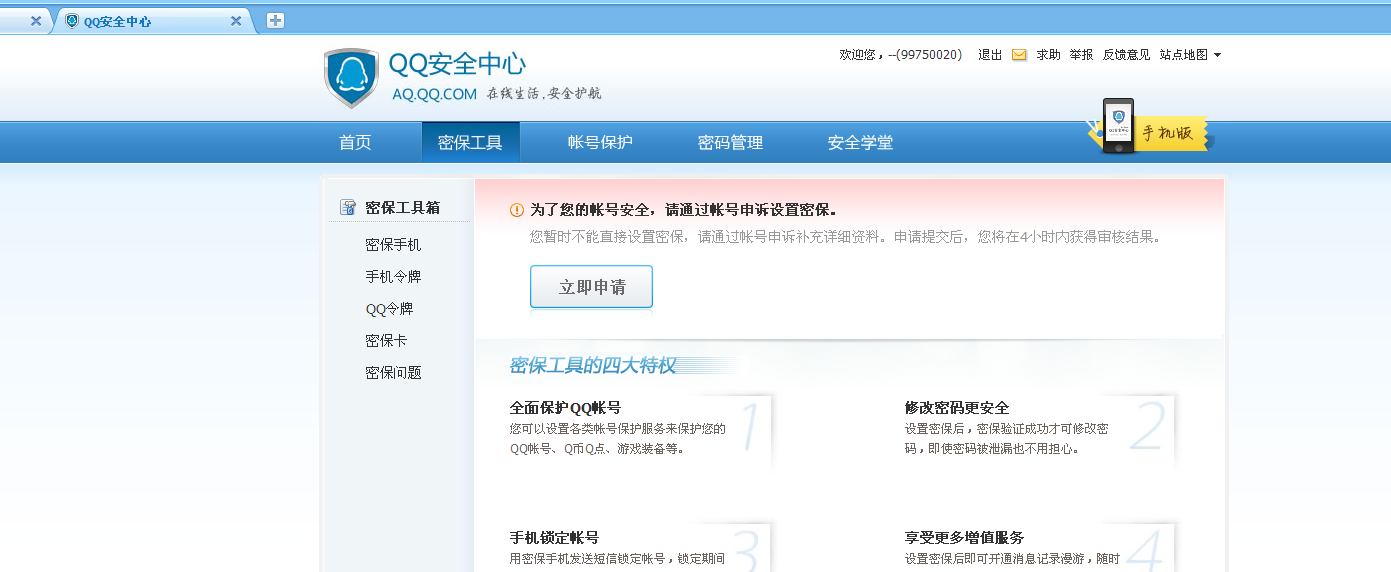Open the mail envelope icon in header
Viewport: 1391px width, 572px height.
(x=1019, y=55)
